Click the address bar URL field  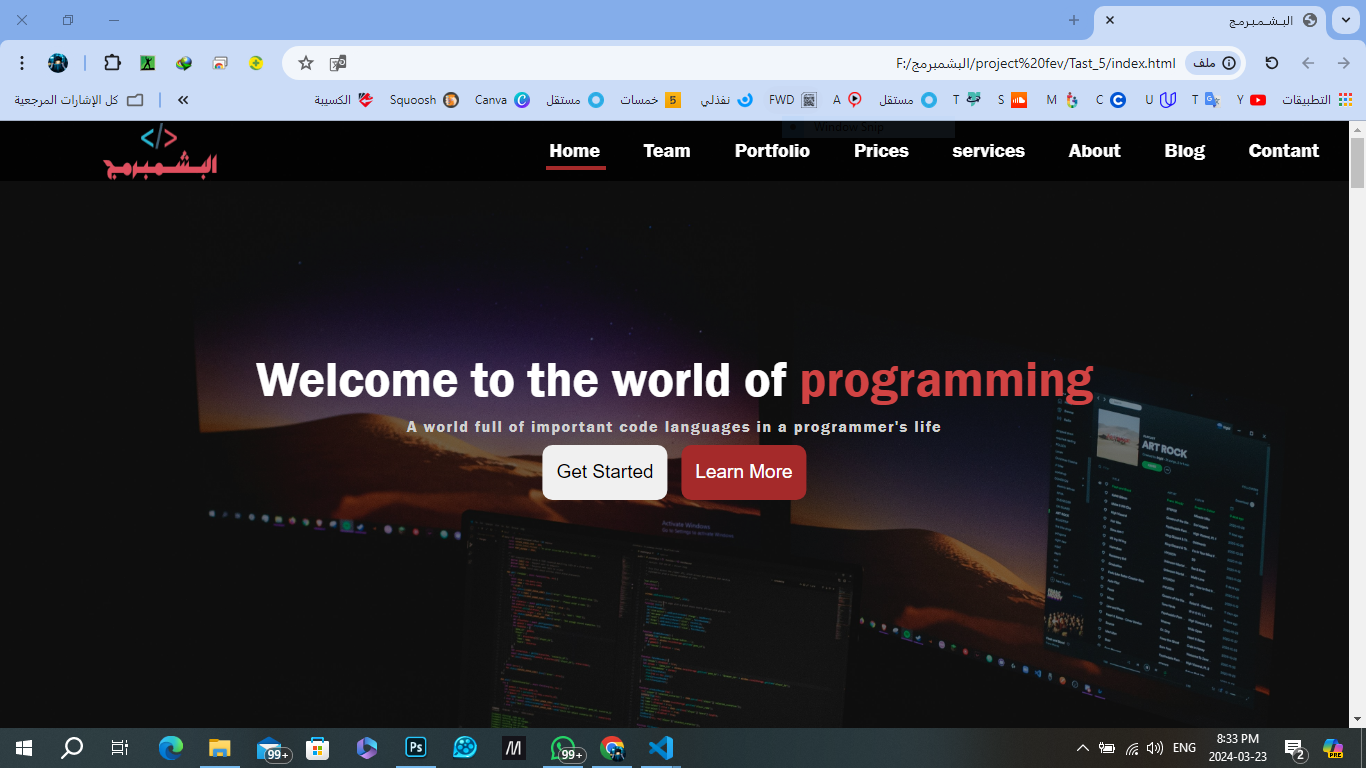760,63
